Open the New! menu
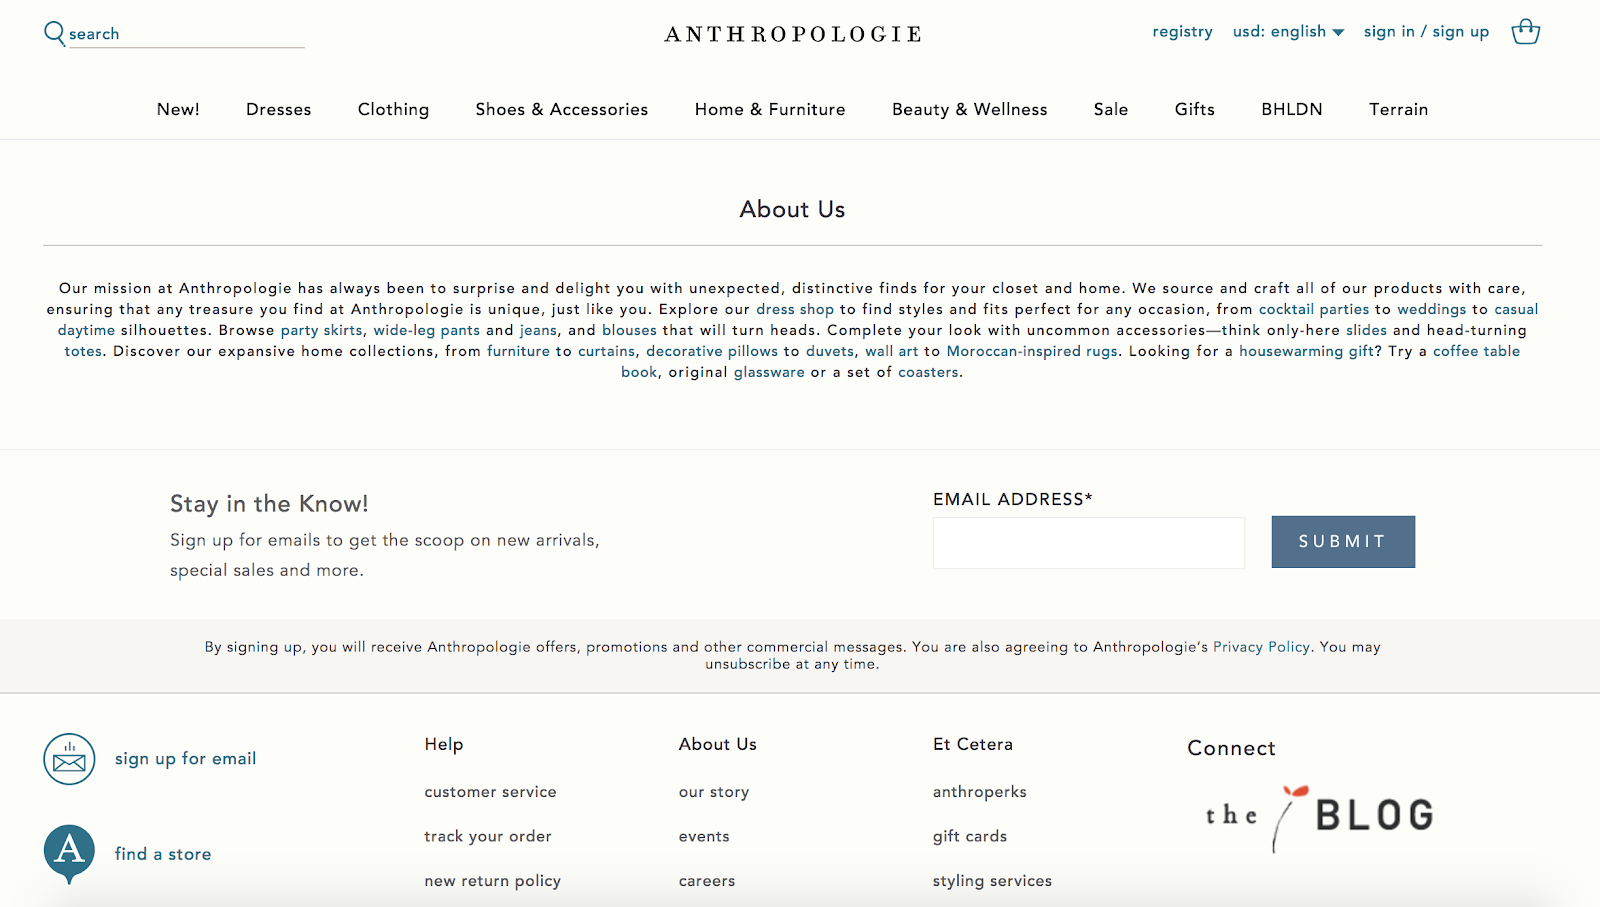This screenshot has width=1600, height=907. point(178,109)
